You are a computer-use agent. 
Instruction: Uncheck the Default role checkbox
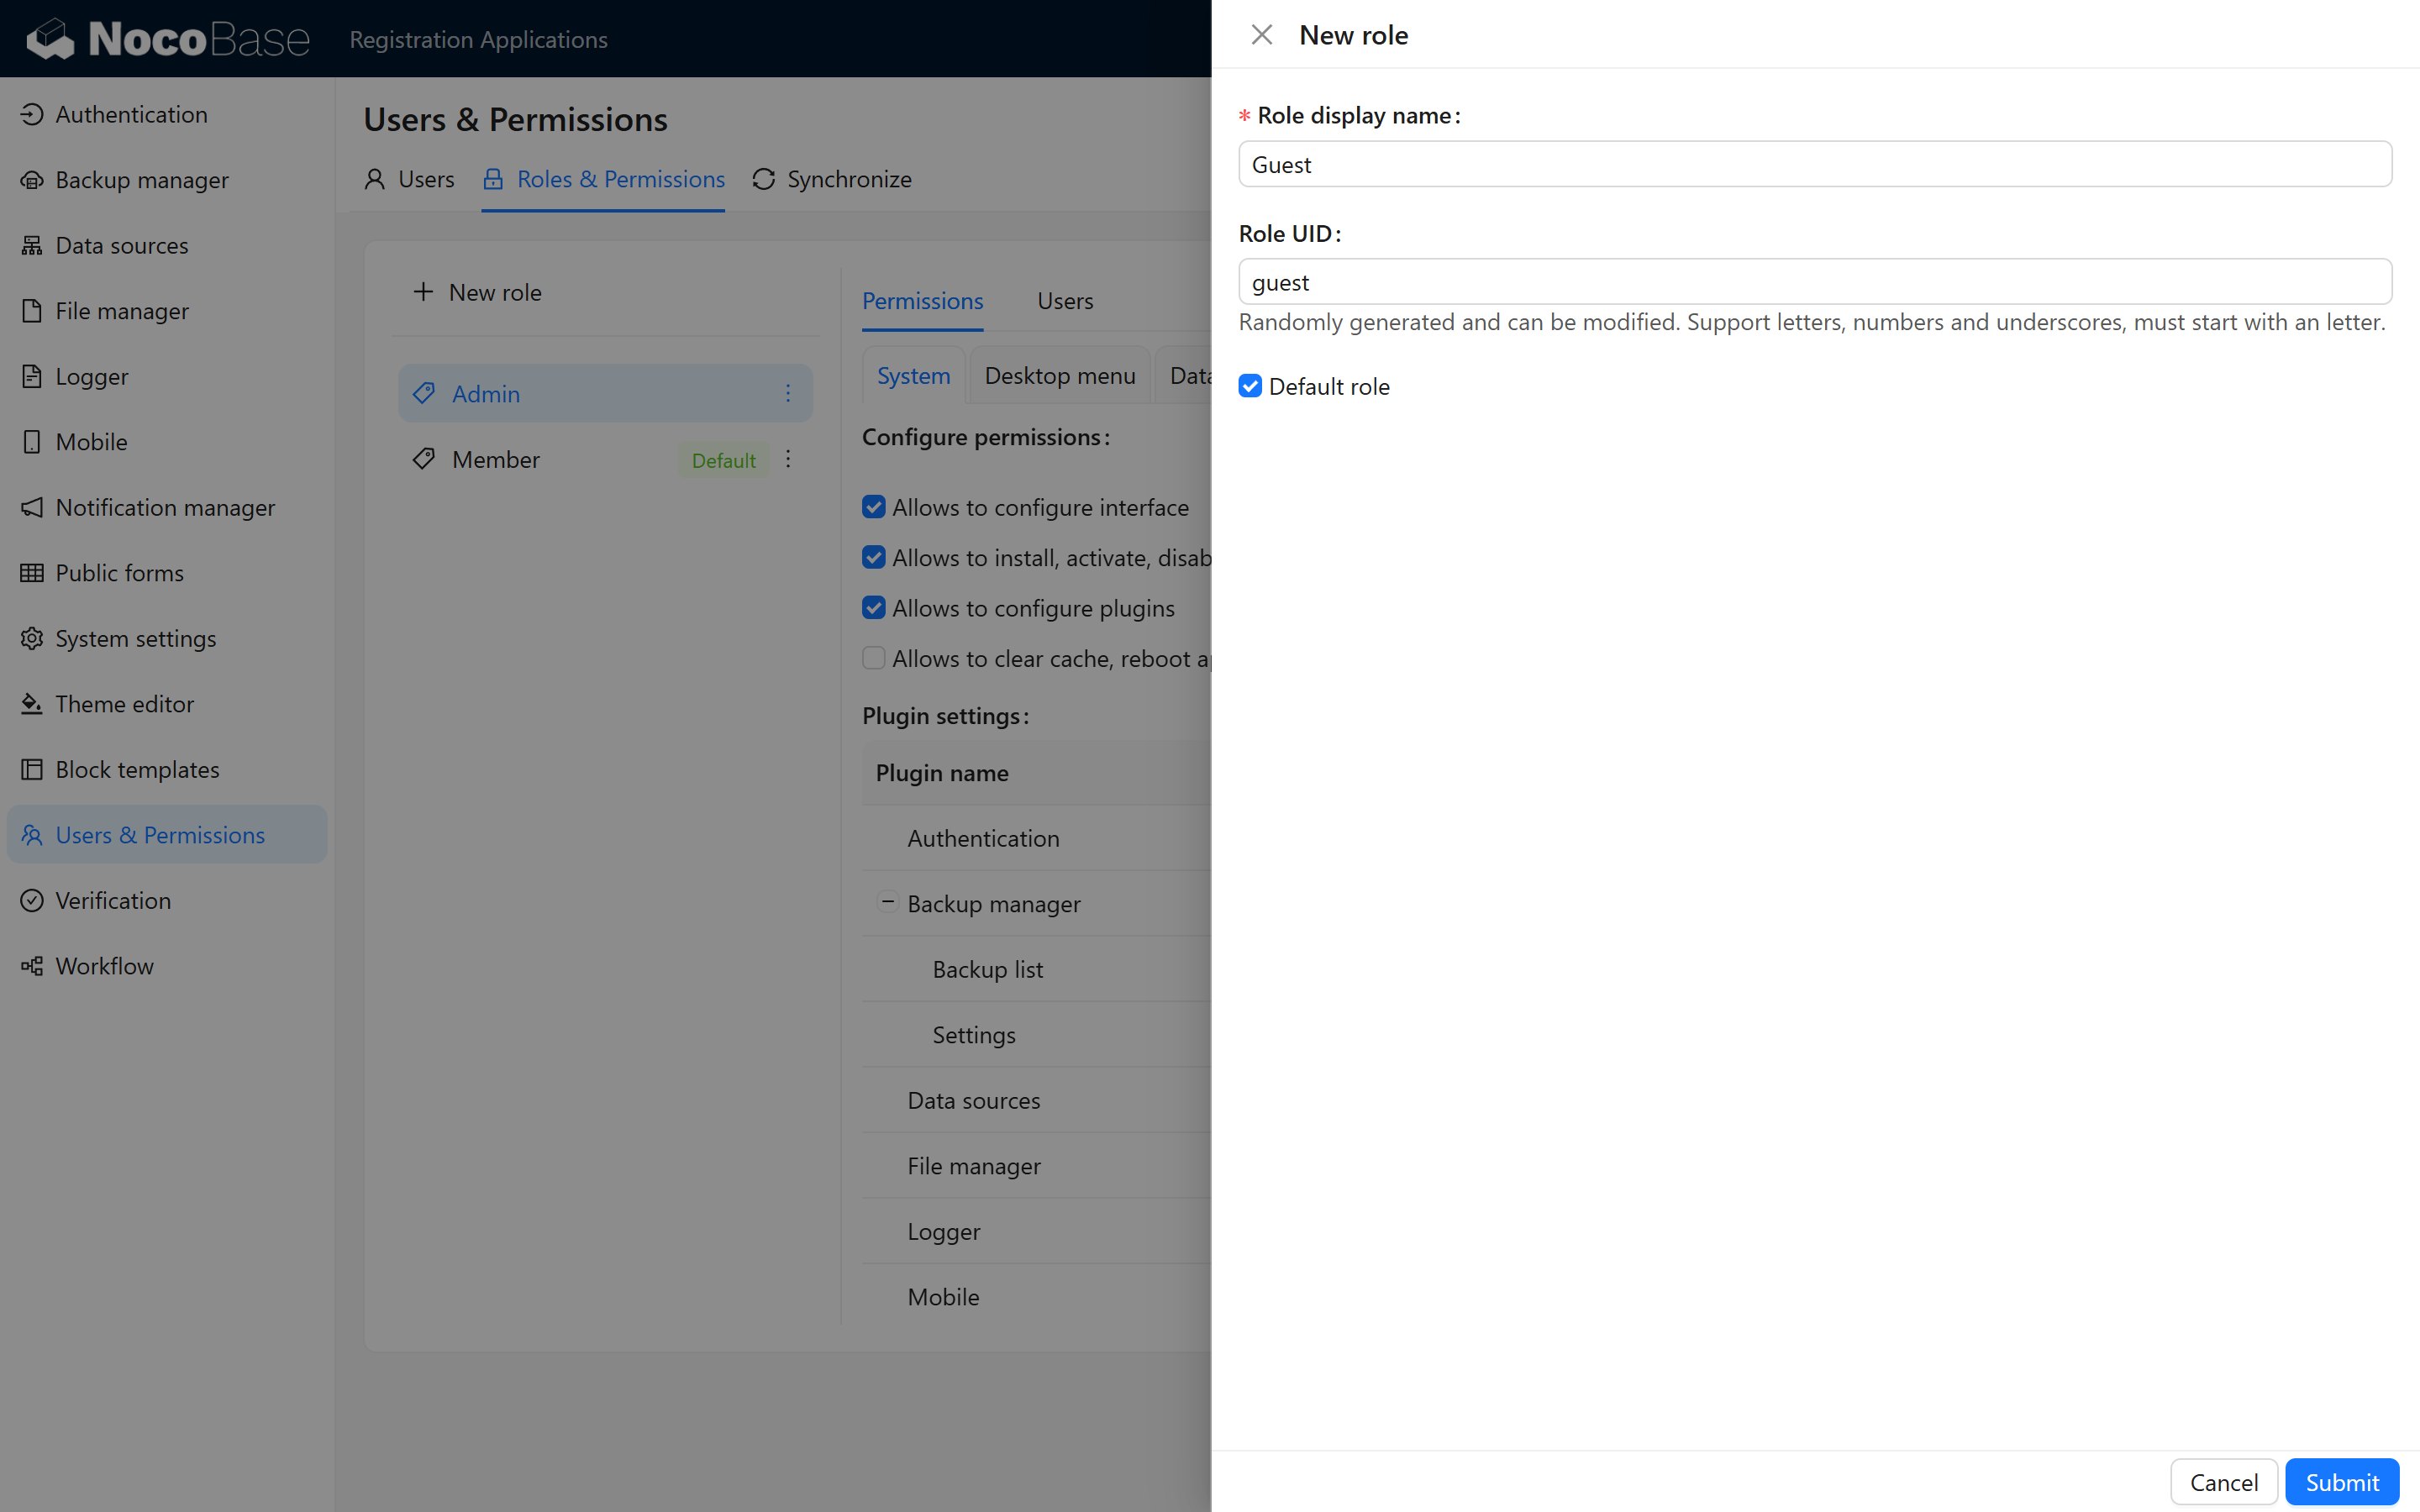click(x=1250, y=386)
